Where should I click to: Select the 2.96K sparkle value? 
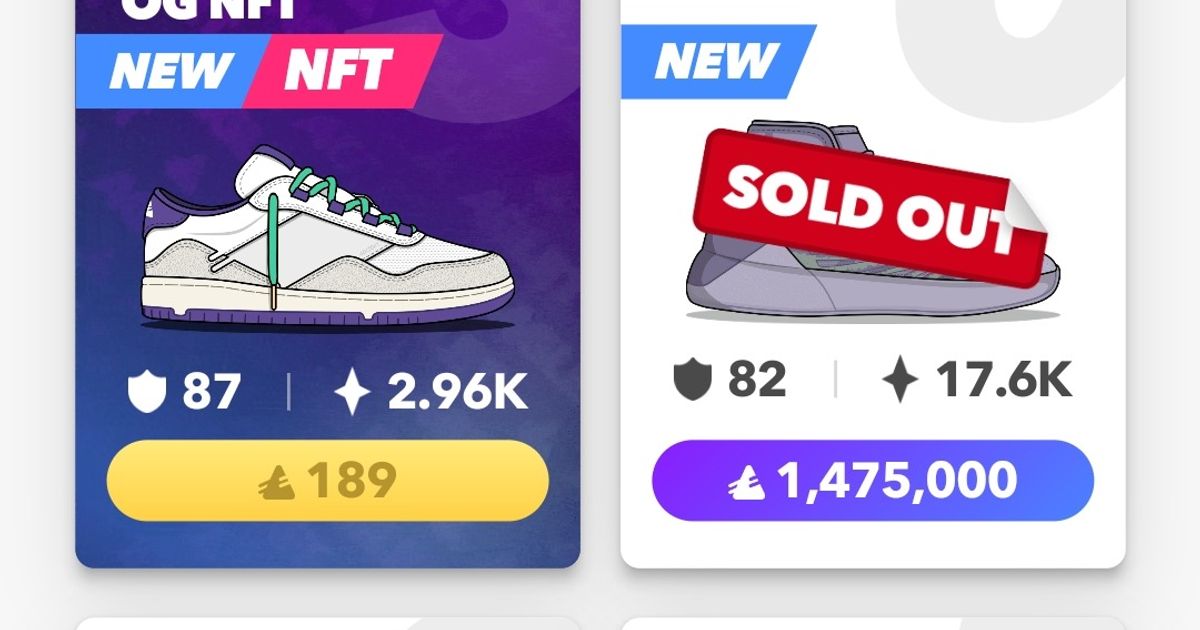[457, 391]
